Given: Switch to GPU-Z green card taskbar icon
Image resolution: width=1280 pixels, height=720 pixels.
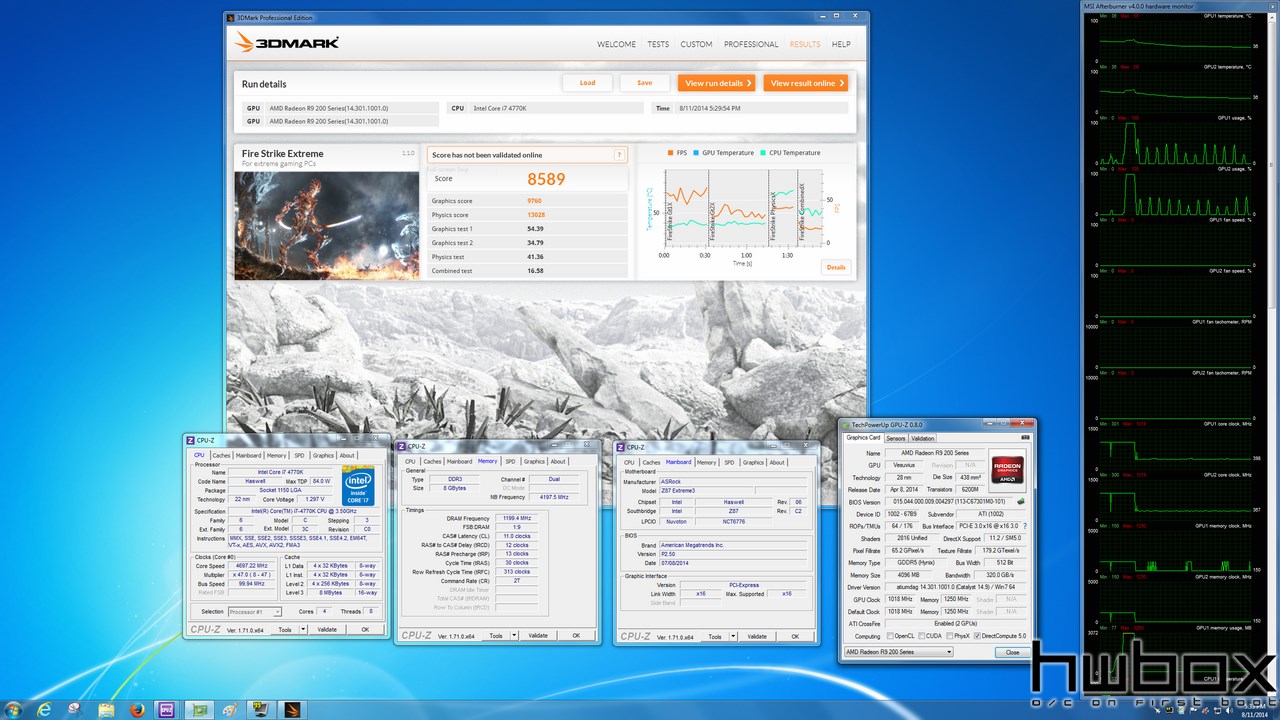Looking at the screenshot, I should click(199, 709).
